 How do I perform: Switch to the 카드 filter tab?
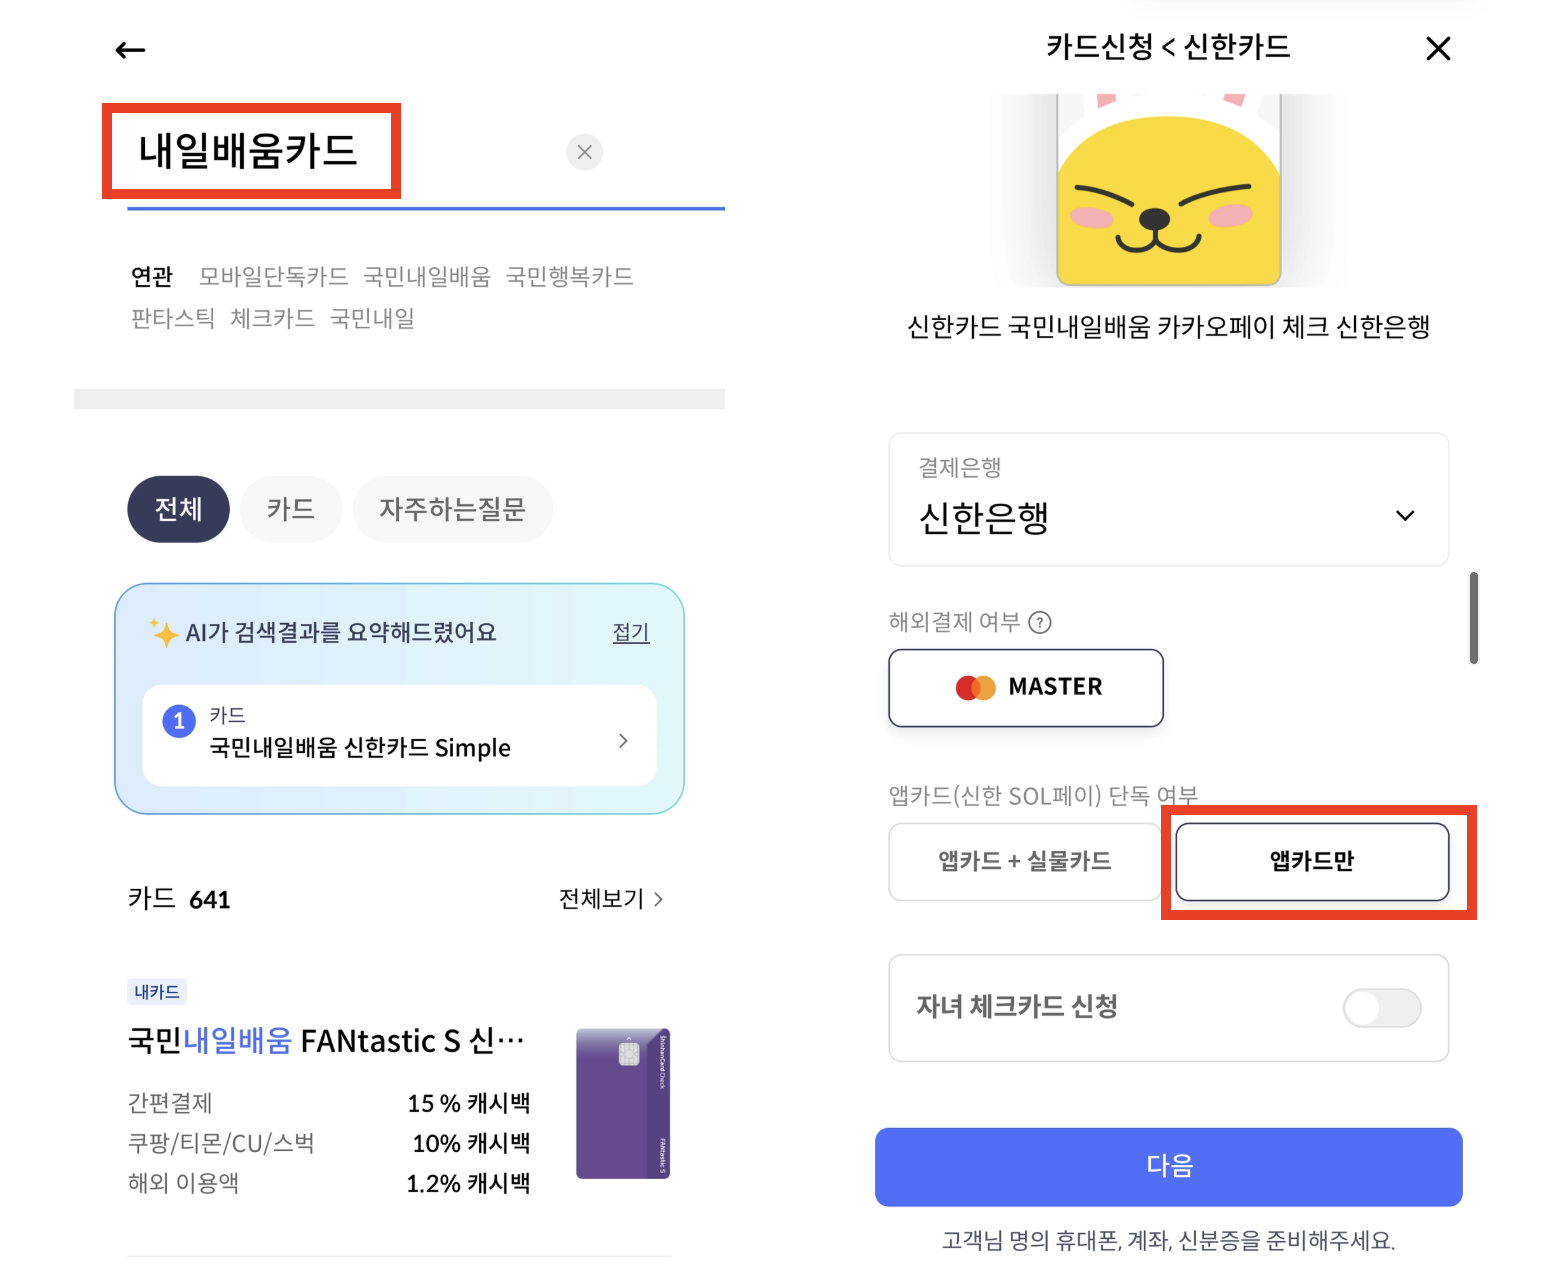pyautogui.click(x=291, y=509)
